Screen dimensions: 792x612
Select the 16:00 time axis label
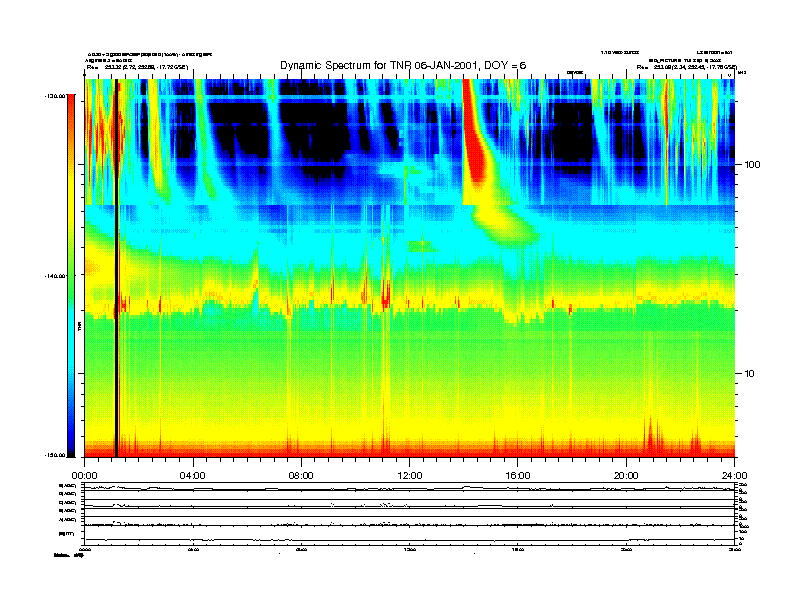coord(518,476)
